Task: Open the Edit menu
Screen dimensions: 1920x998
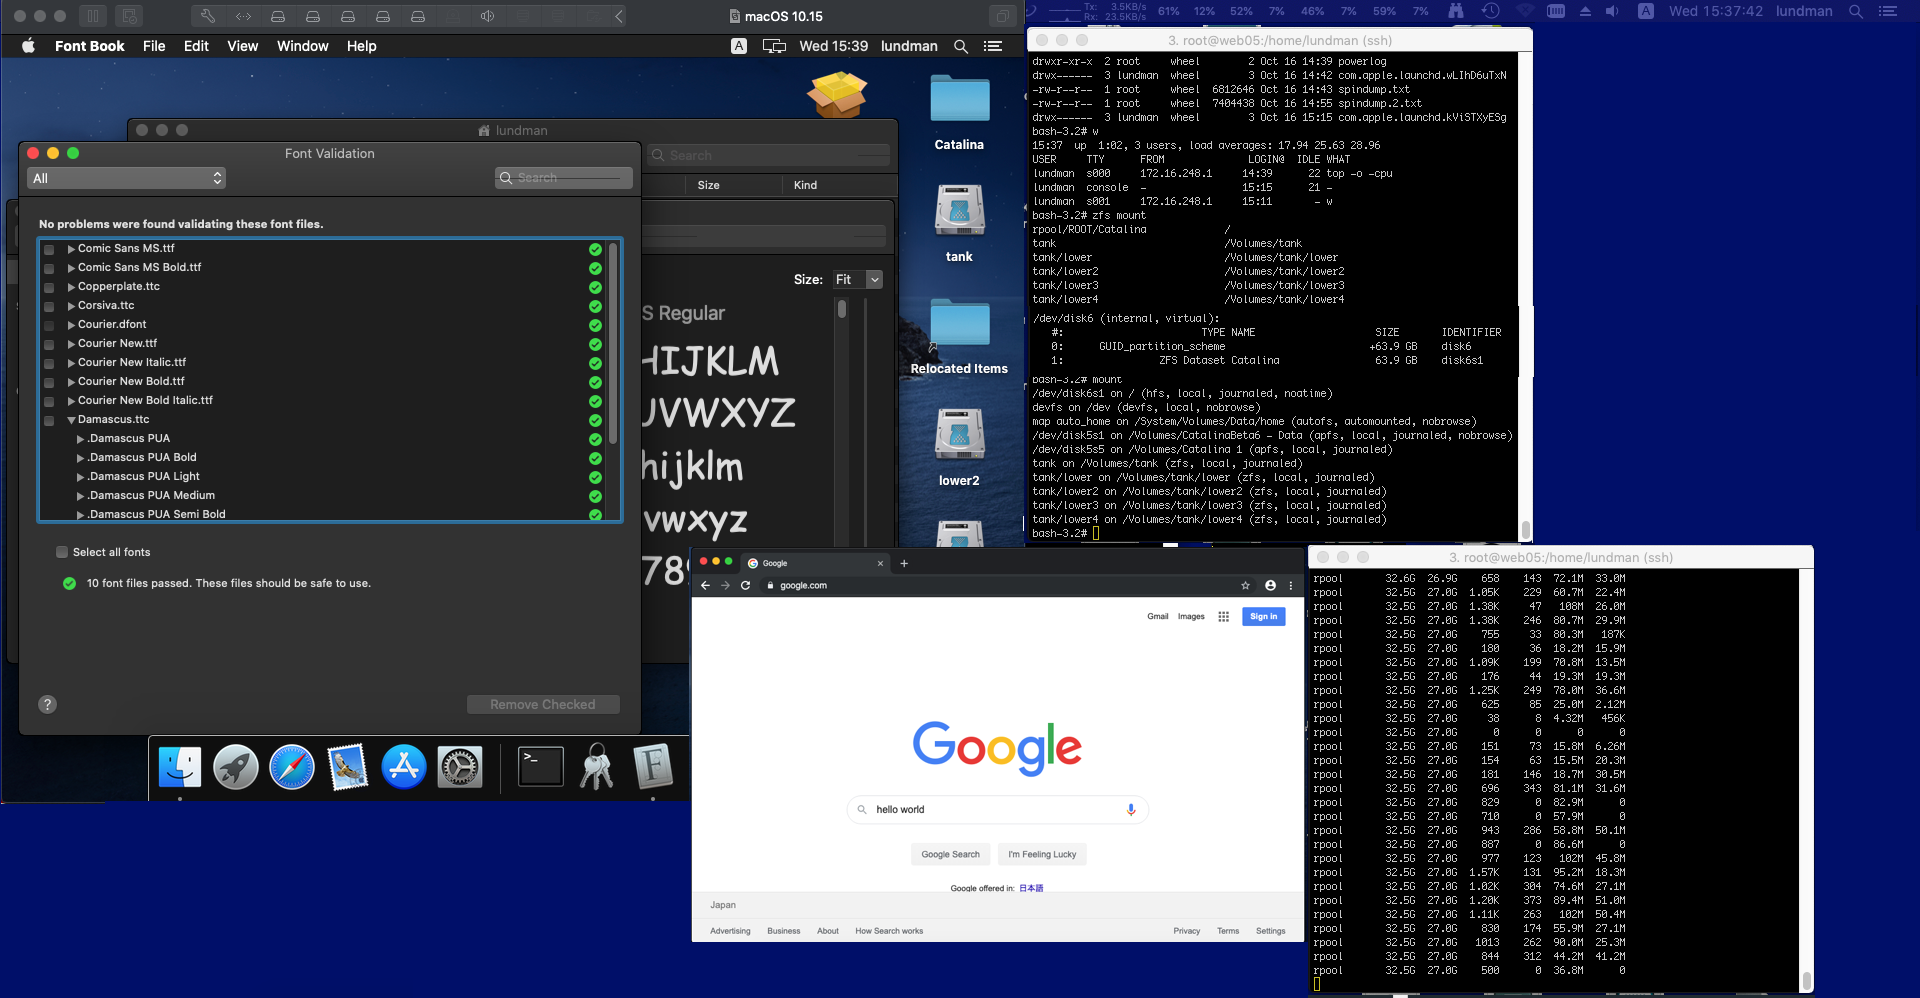Action: coord(196,46)
